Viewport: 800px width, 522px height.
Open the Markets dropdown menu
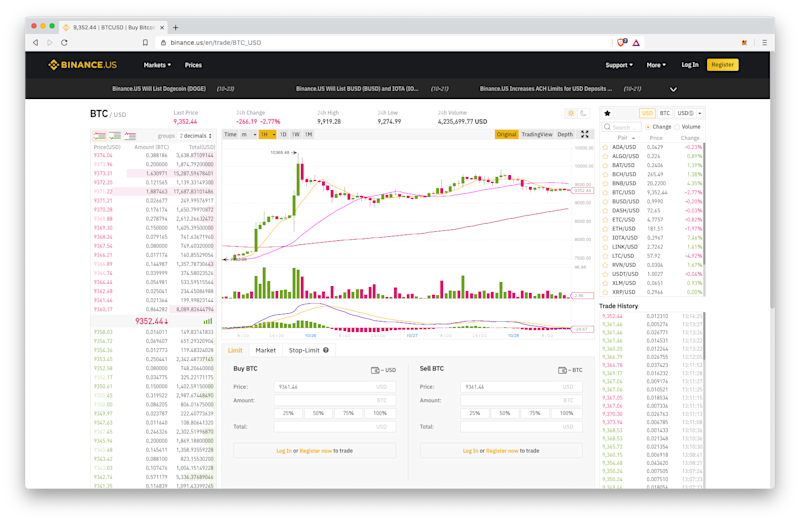click(x=157, y=65)
